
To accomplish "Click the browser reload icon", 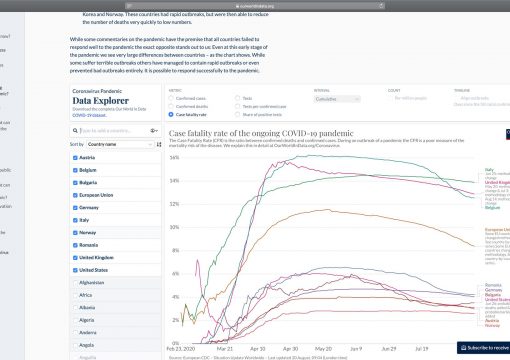I will (x=381, y=6).
